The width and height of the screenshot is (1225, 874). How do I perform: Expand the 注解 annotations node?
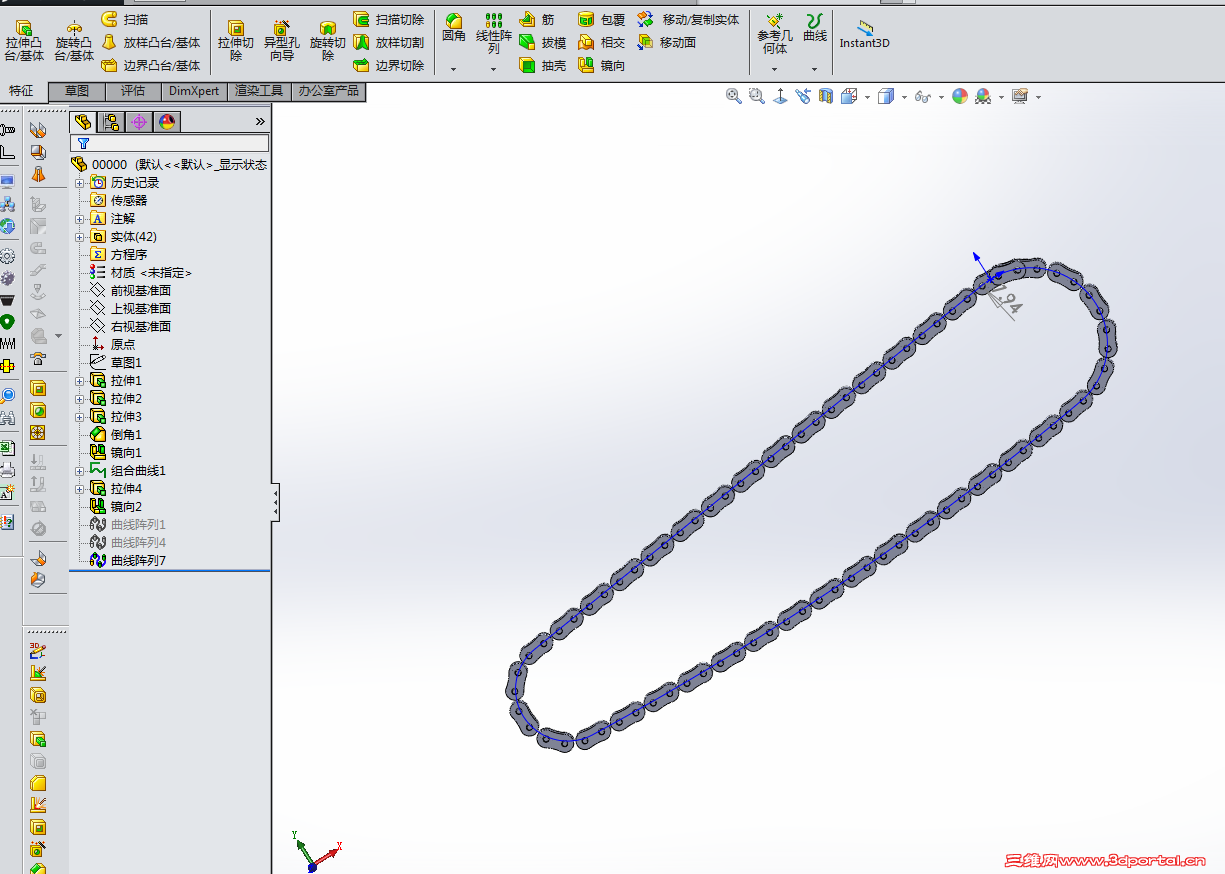click(x=79, y=219)
